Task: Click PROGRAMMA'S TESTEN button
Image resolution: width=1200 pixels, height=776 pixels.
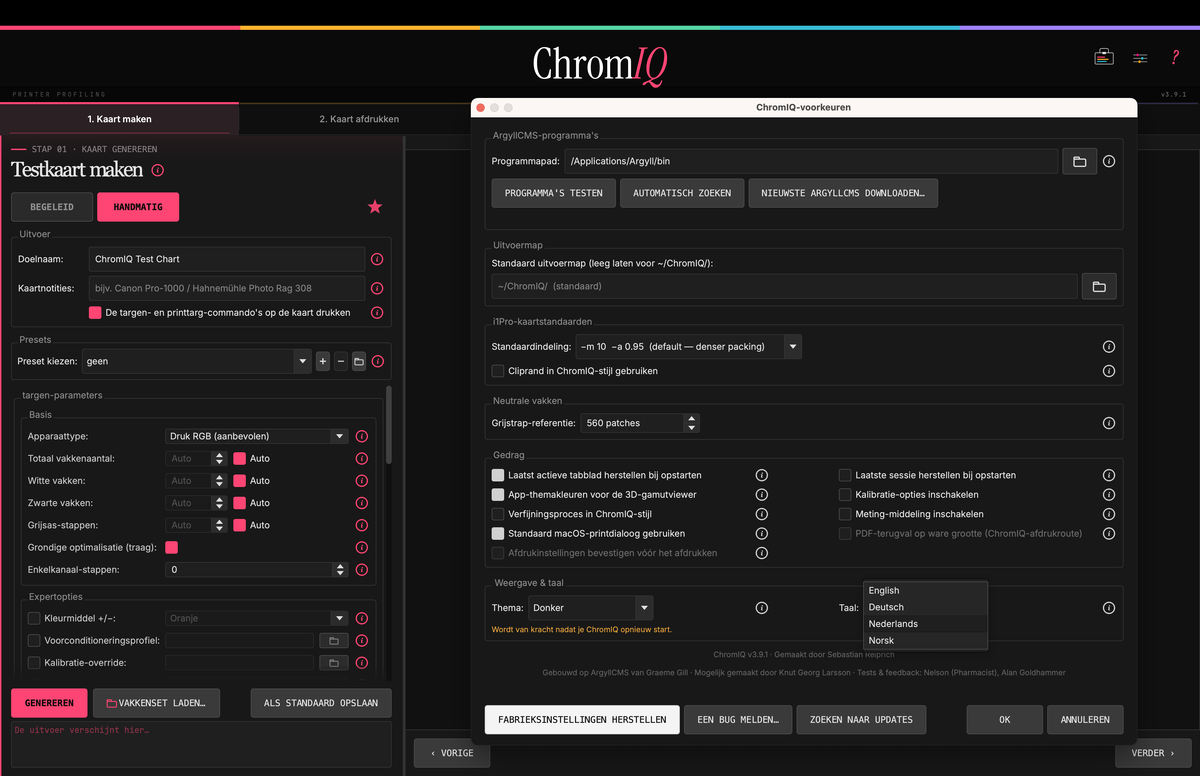Action: coord(554,193)
